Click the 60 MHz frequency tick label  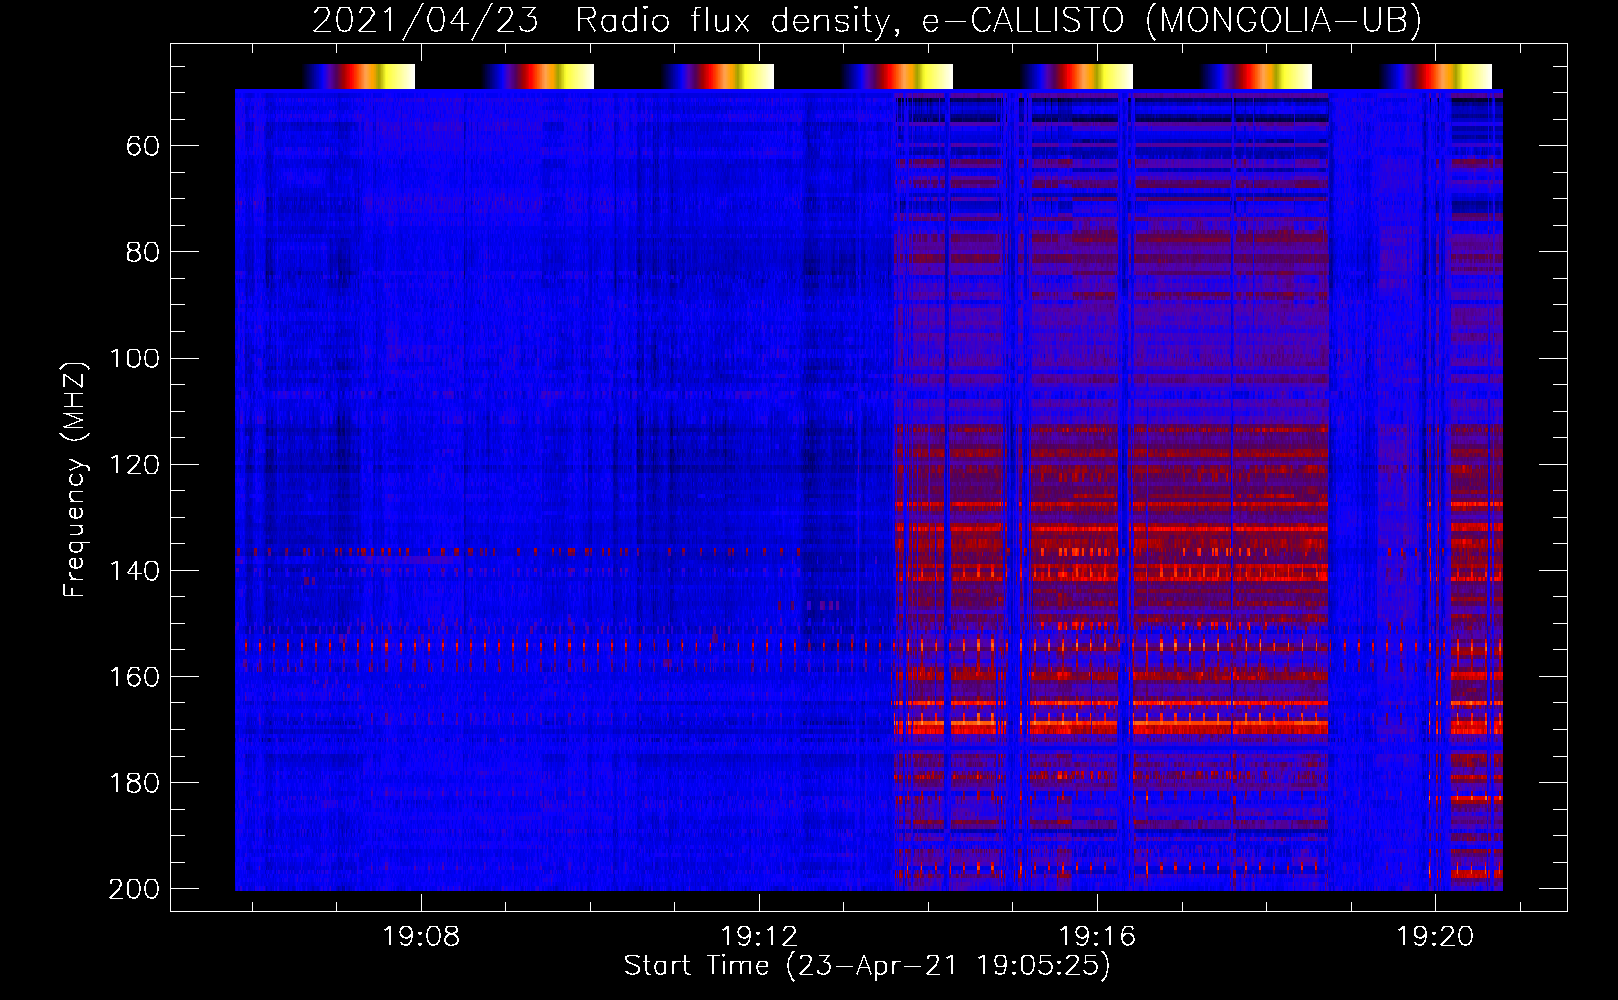(143, 147)
